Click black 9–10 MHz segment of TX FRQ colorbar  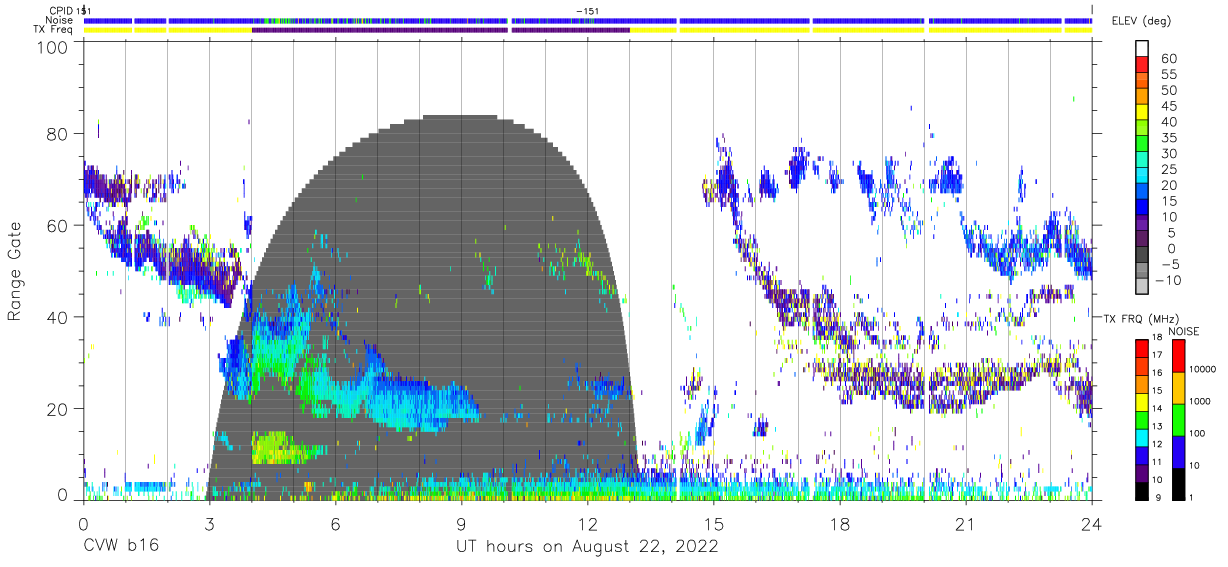1142,489
